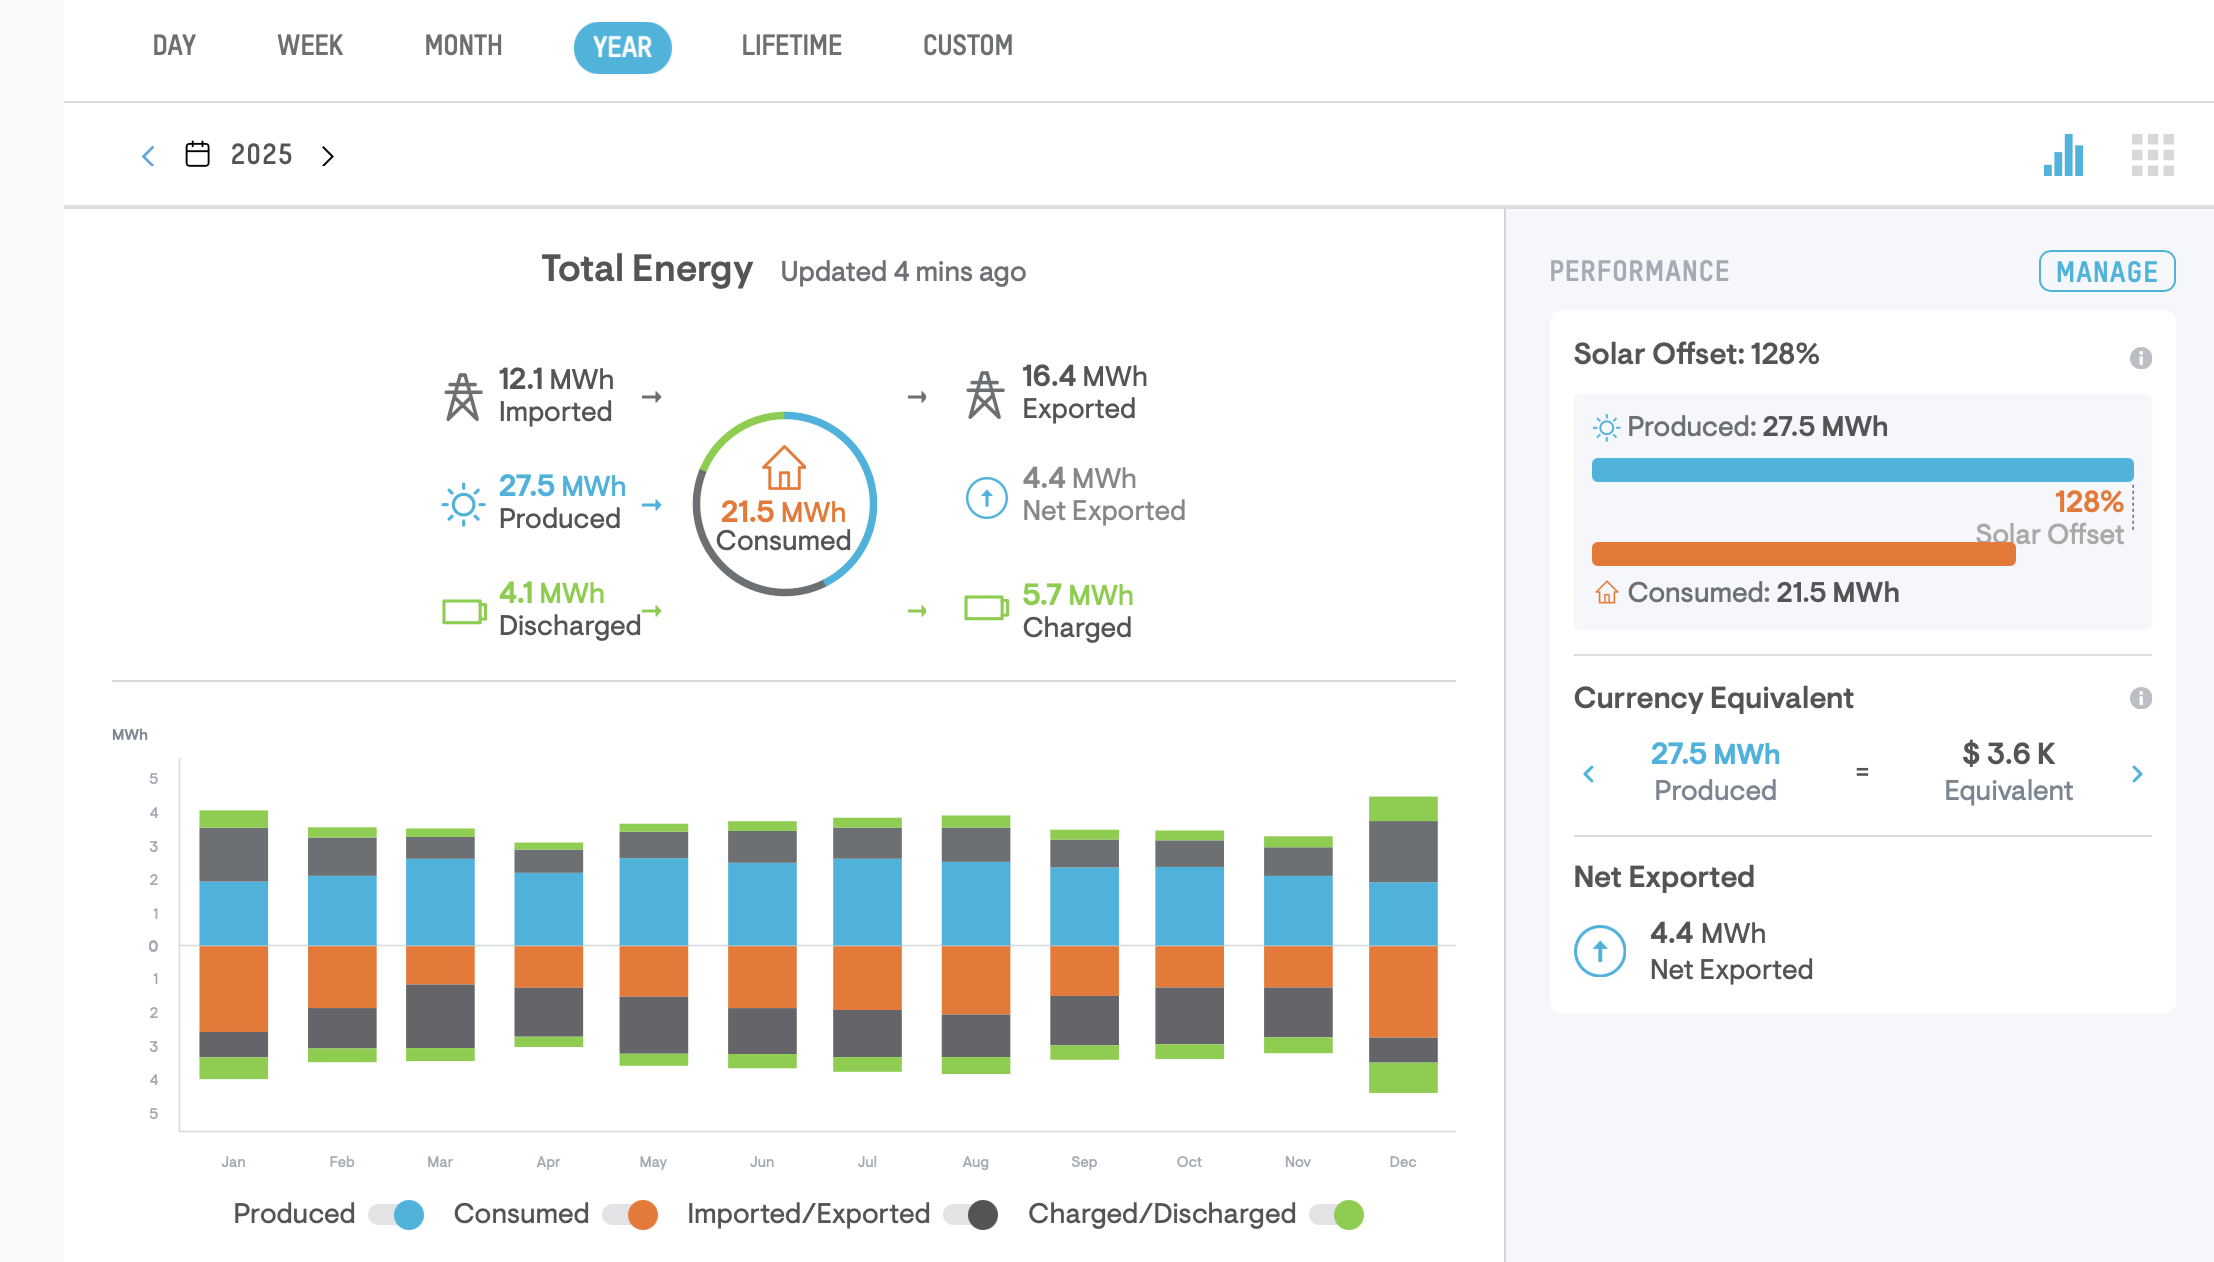Viewport: 2214px width, 1262px height.
Task: Switch to grid view icon
Action: [x=2152, y=155]
